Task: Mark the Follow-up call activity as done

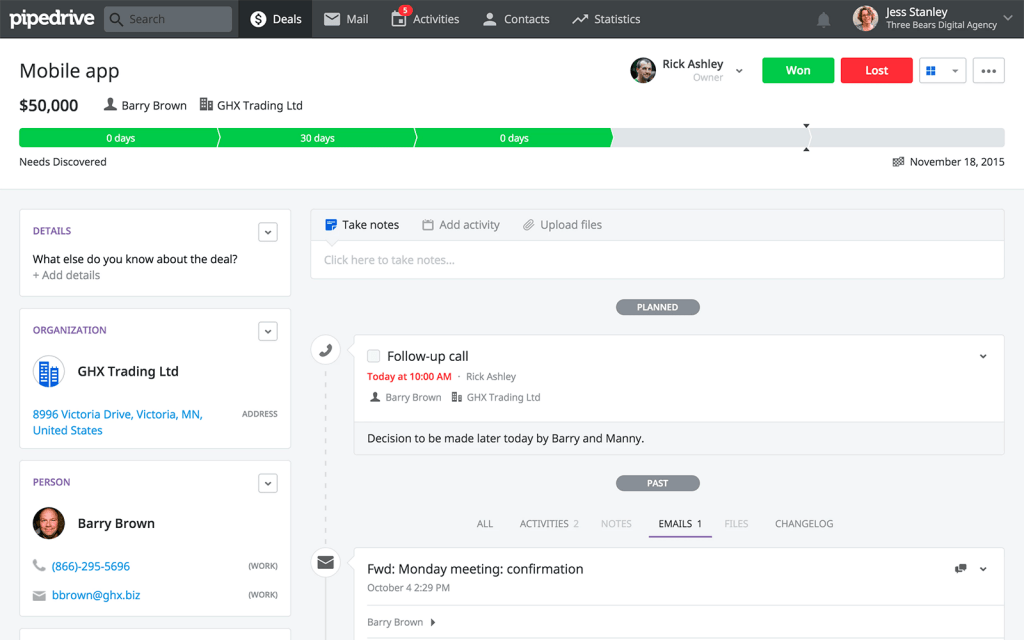Action: pos(373,355)
